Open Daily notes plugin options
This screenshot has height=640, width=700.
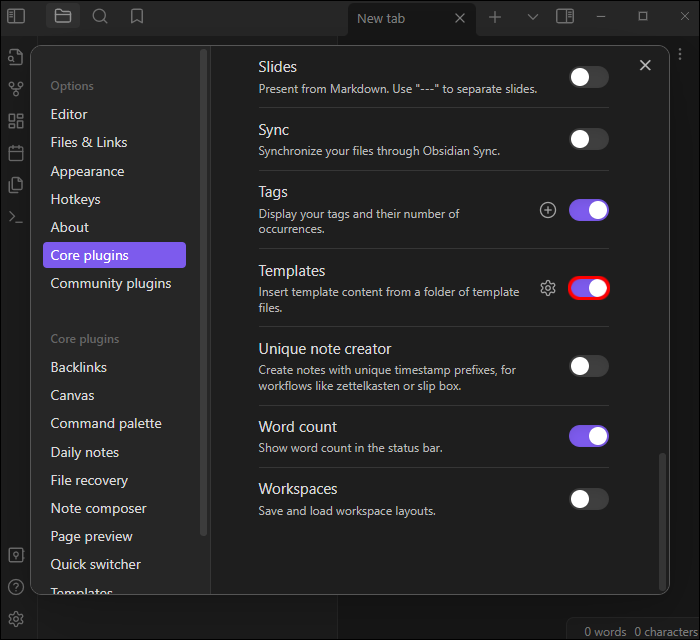pyautogui.click(x=85, y=452)
